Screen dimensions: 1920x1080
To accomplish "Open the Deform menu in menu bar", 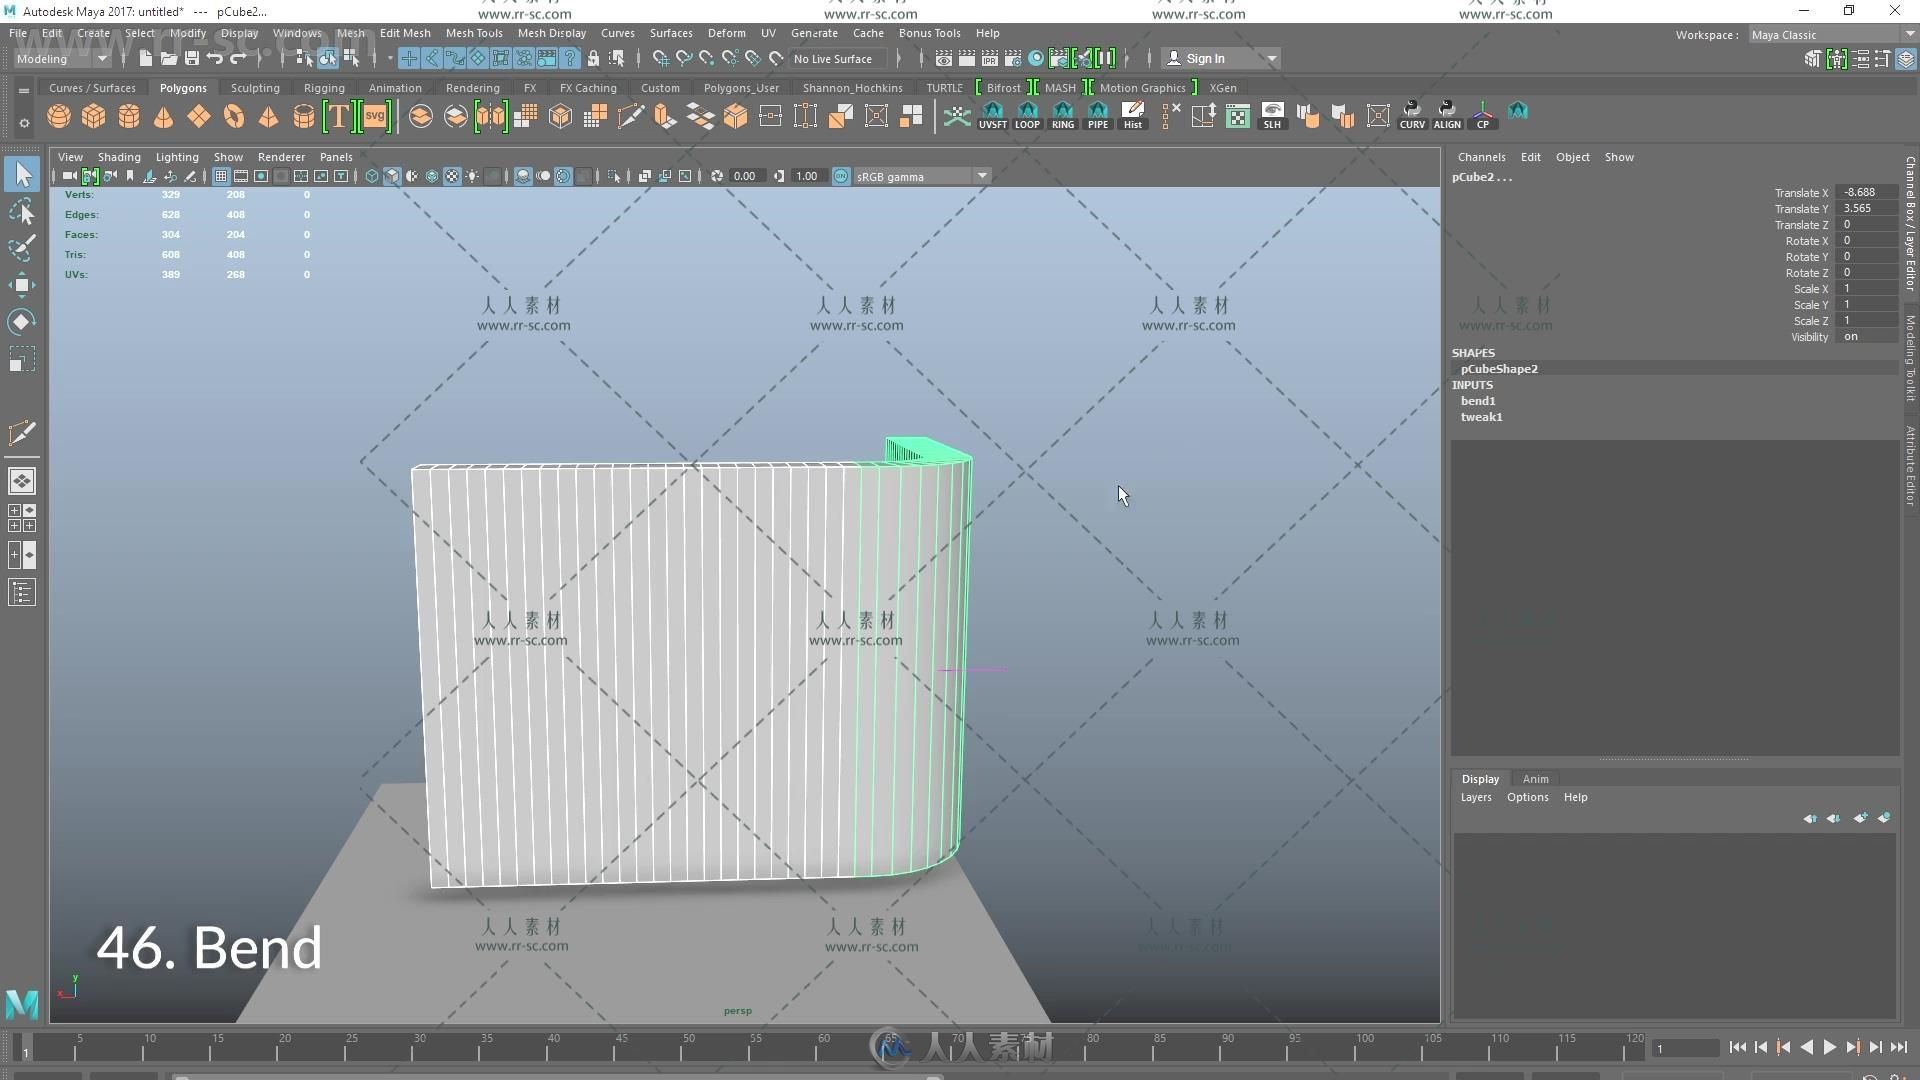I will click(x=723, y=33).
